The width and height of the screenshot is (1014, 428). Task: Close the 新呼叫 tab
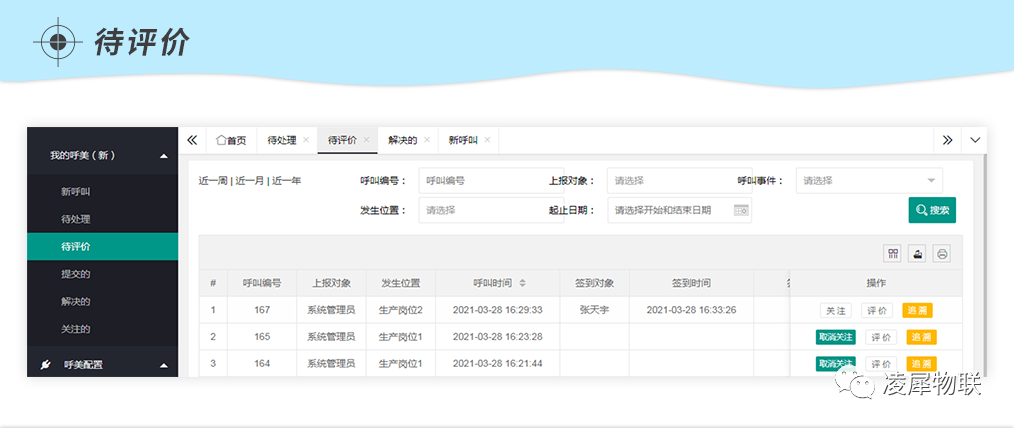click(x=487, y=140)
